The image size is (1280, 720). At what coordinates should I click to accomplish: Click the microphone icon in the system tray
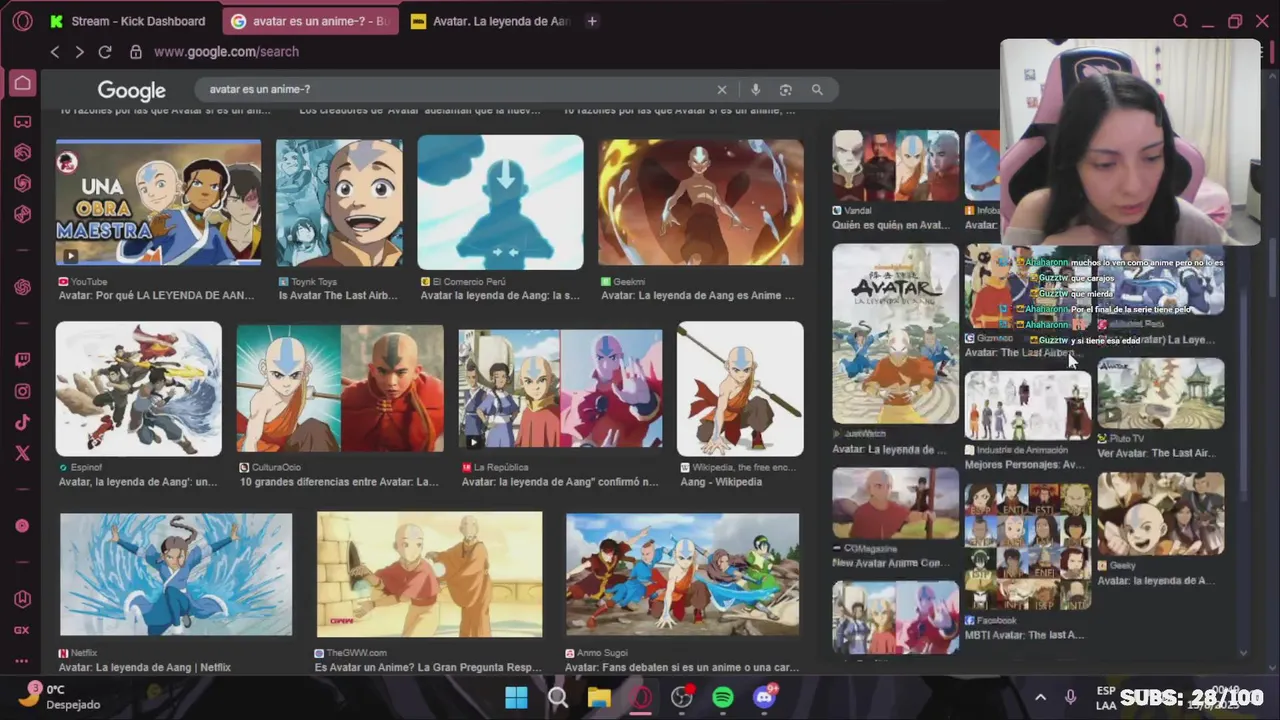[x=1070, y=697]
